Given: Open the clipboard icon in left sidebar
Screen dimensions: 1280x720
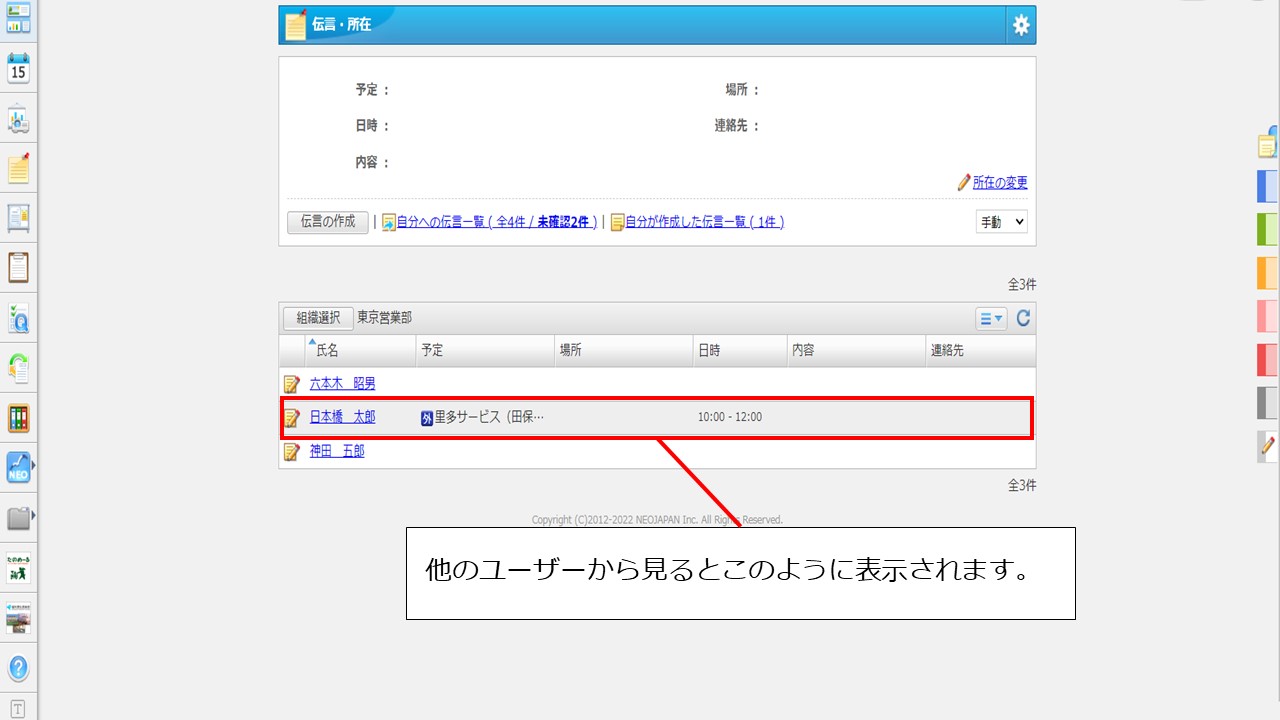Looking at the screenshot, I should (18, 268).
